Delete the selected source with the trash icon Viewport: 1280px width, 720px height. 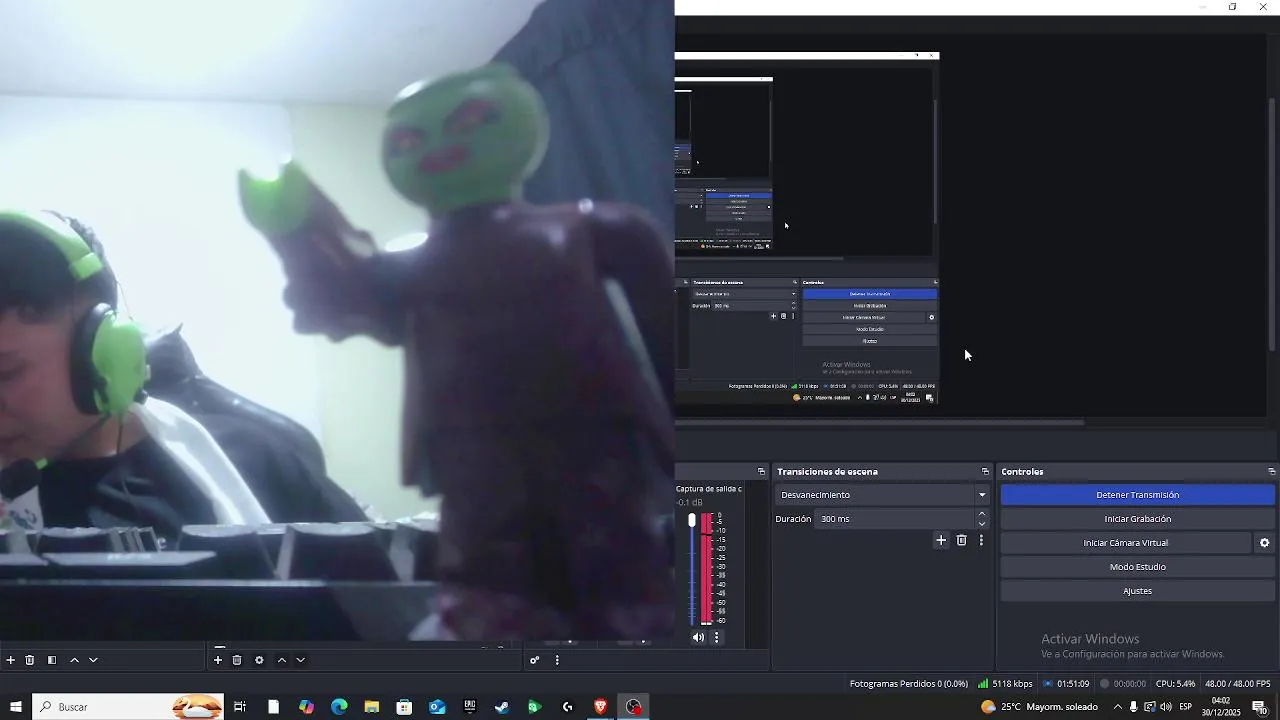237,660
